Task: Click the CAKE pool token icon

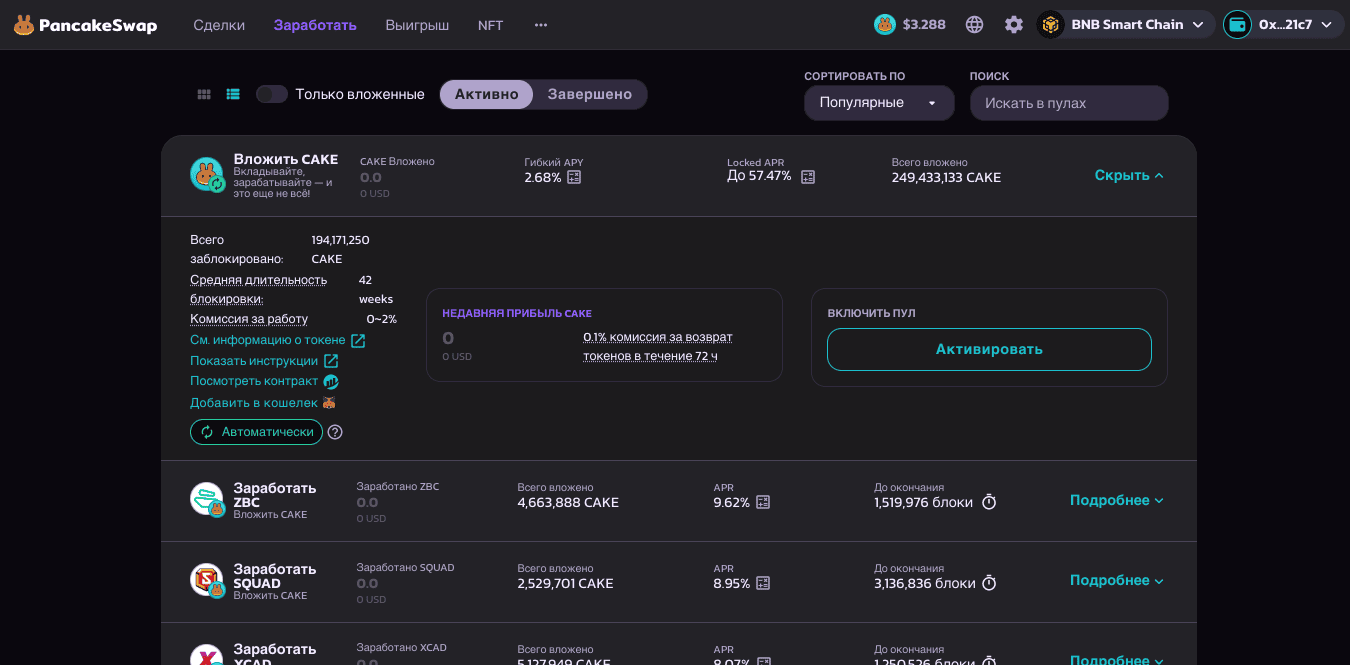Action: click(x=207, y=175)
